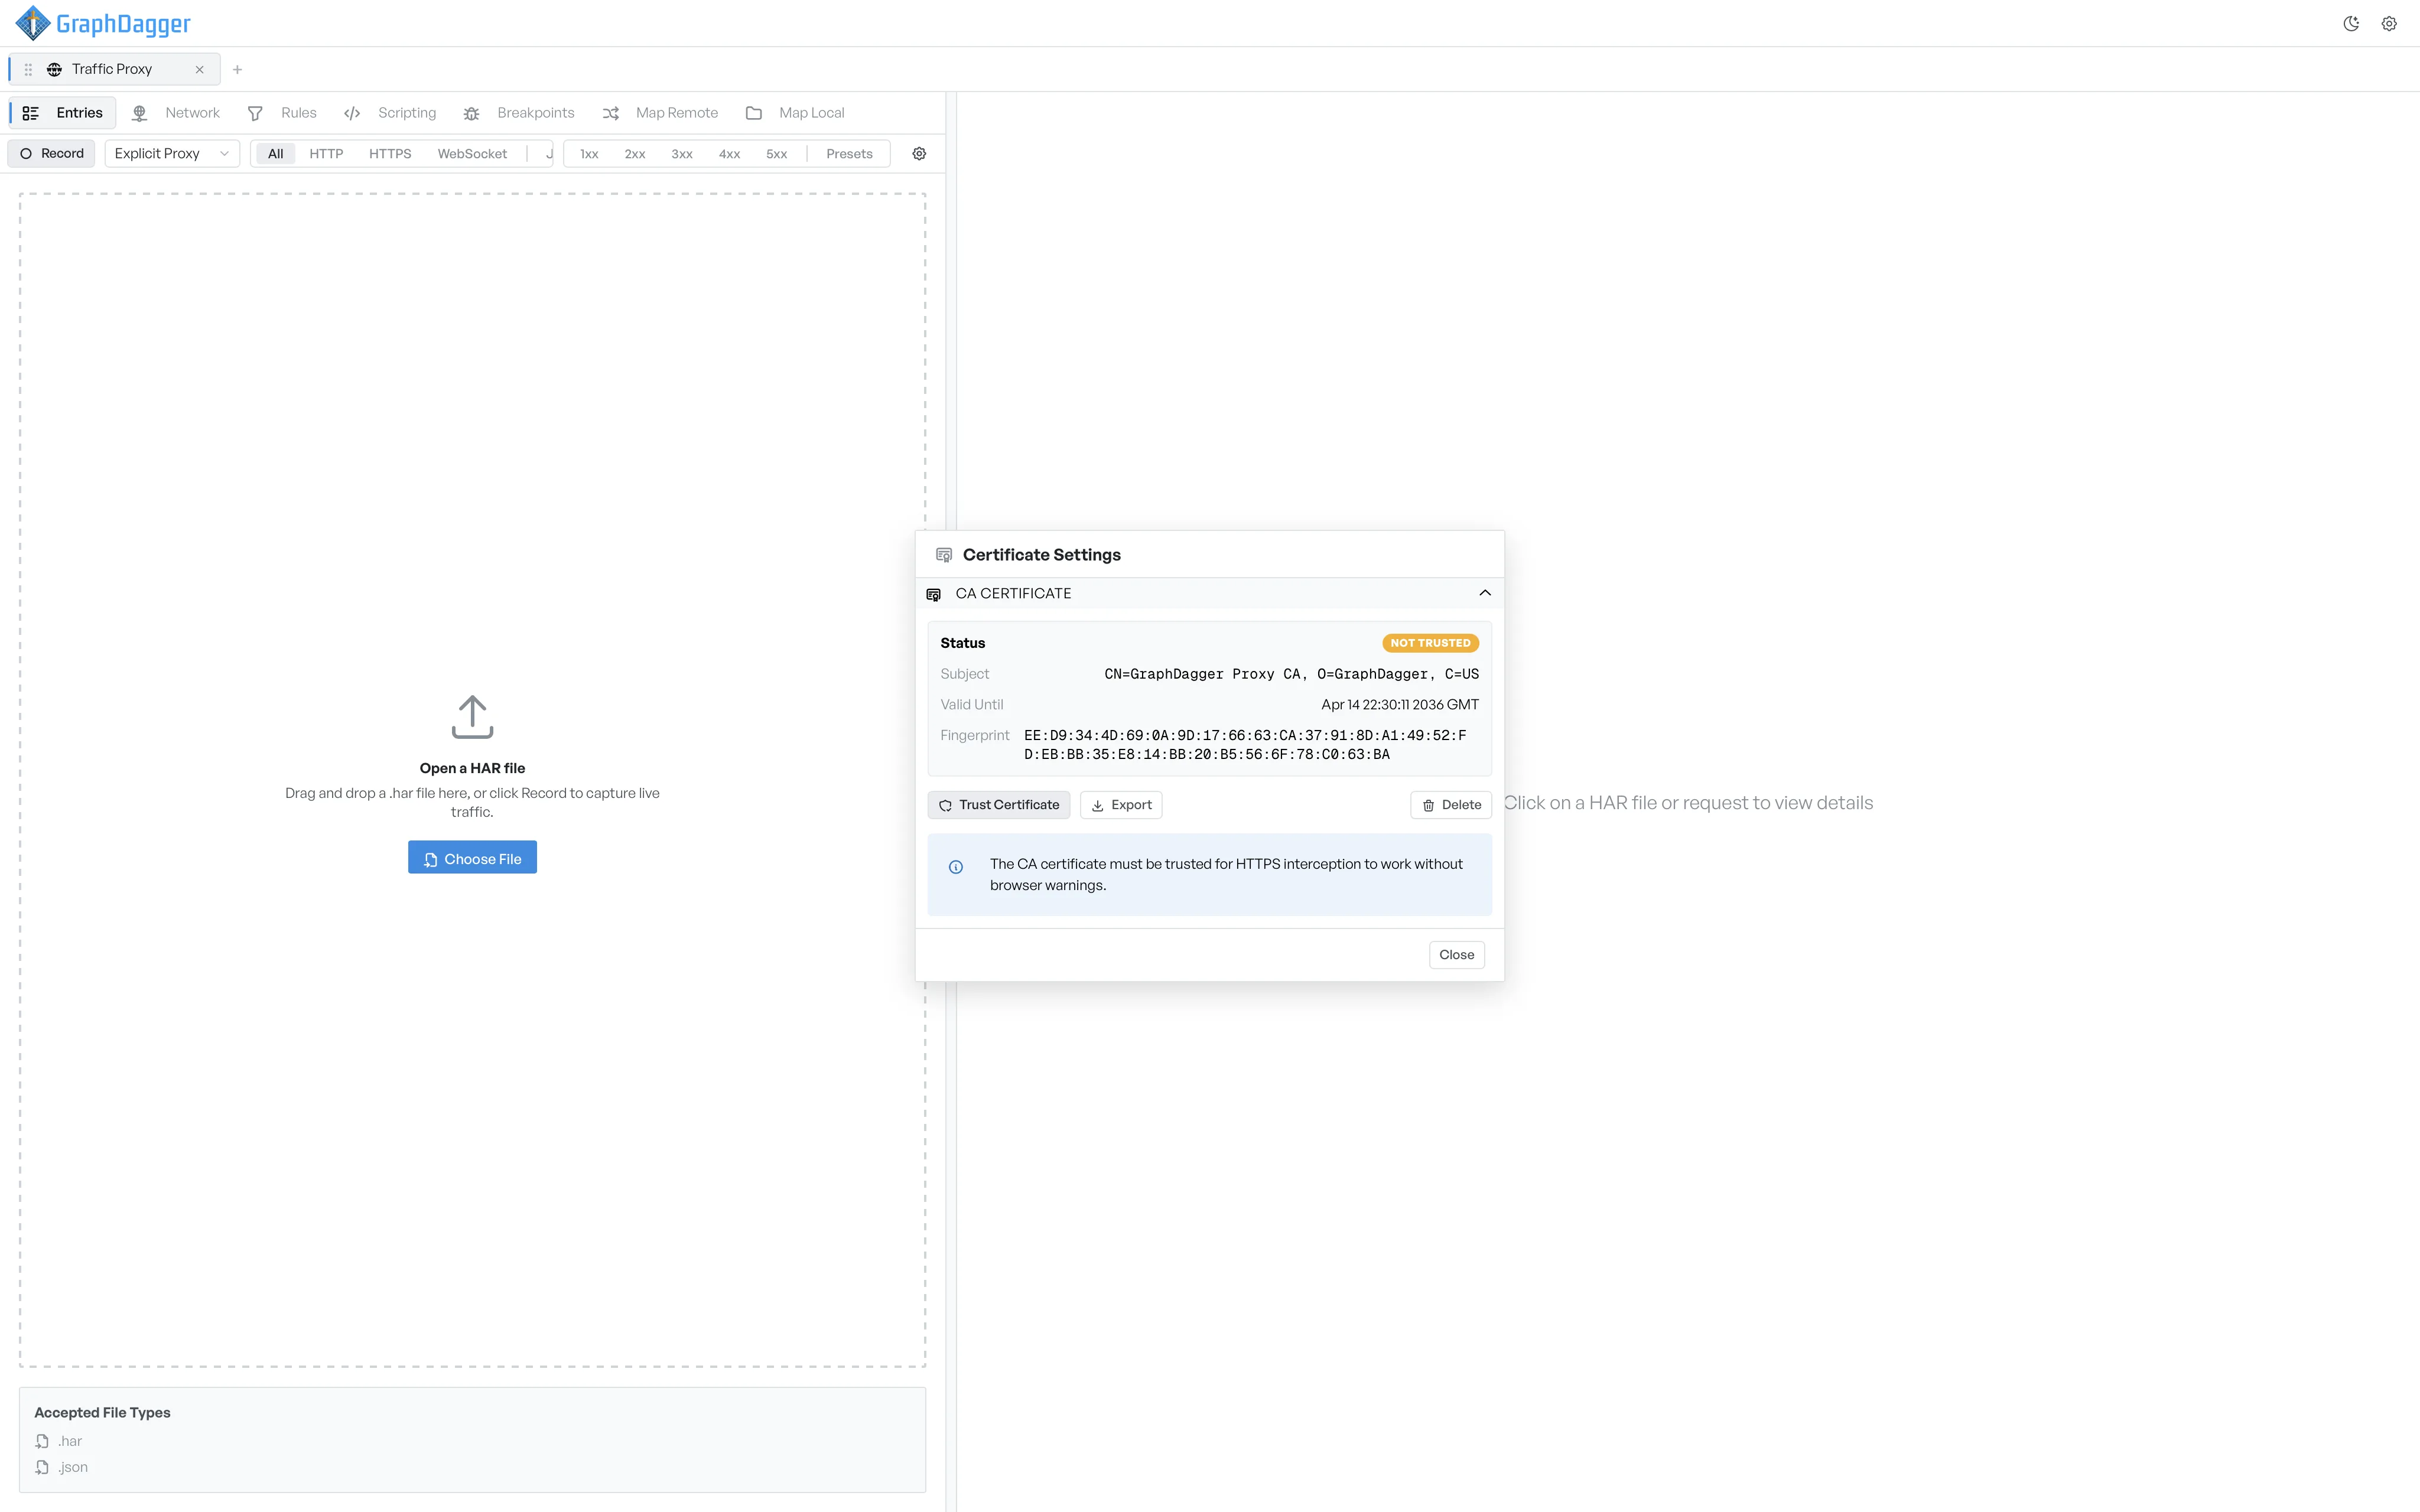Click the .har accepted file type

click(70, 1441)
